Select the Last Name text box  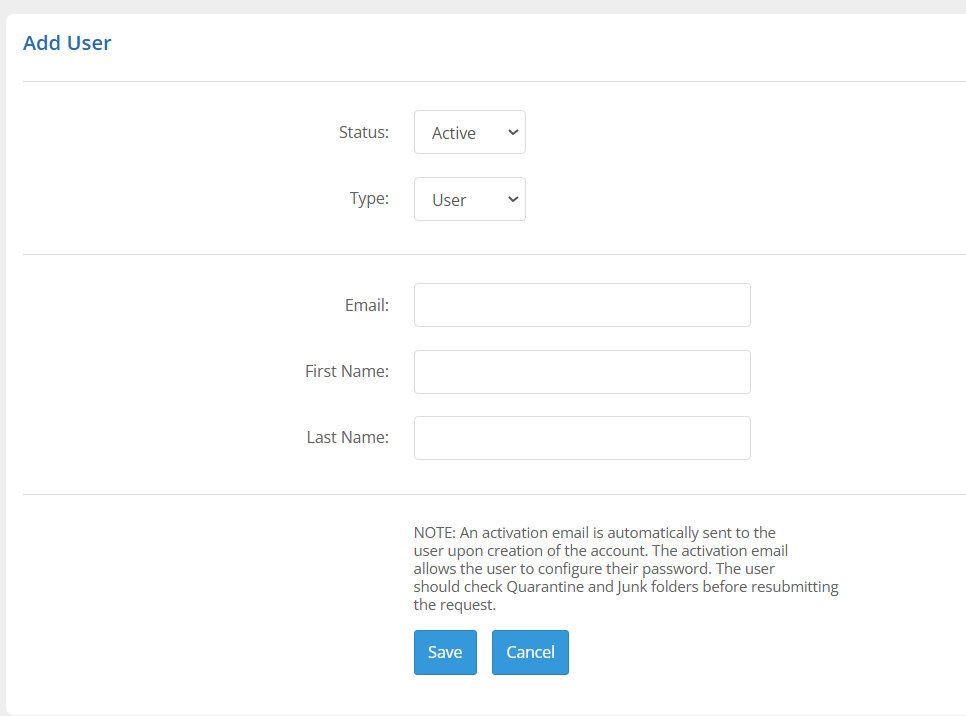click(x=582, y=438)
